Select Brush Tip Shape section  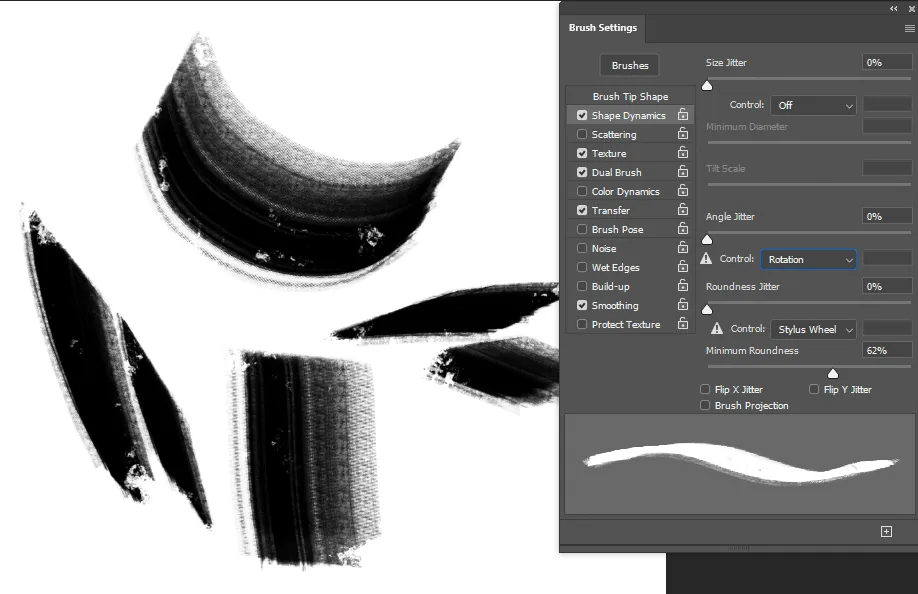click(x=630, y=97)
